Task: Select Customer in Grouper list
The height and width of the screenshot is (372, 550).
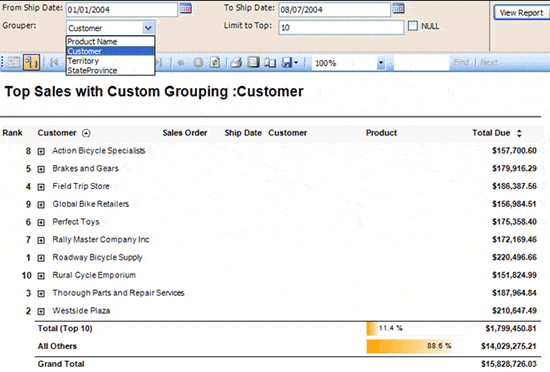Action: [x=110, y=51]
